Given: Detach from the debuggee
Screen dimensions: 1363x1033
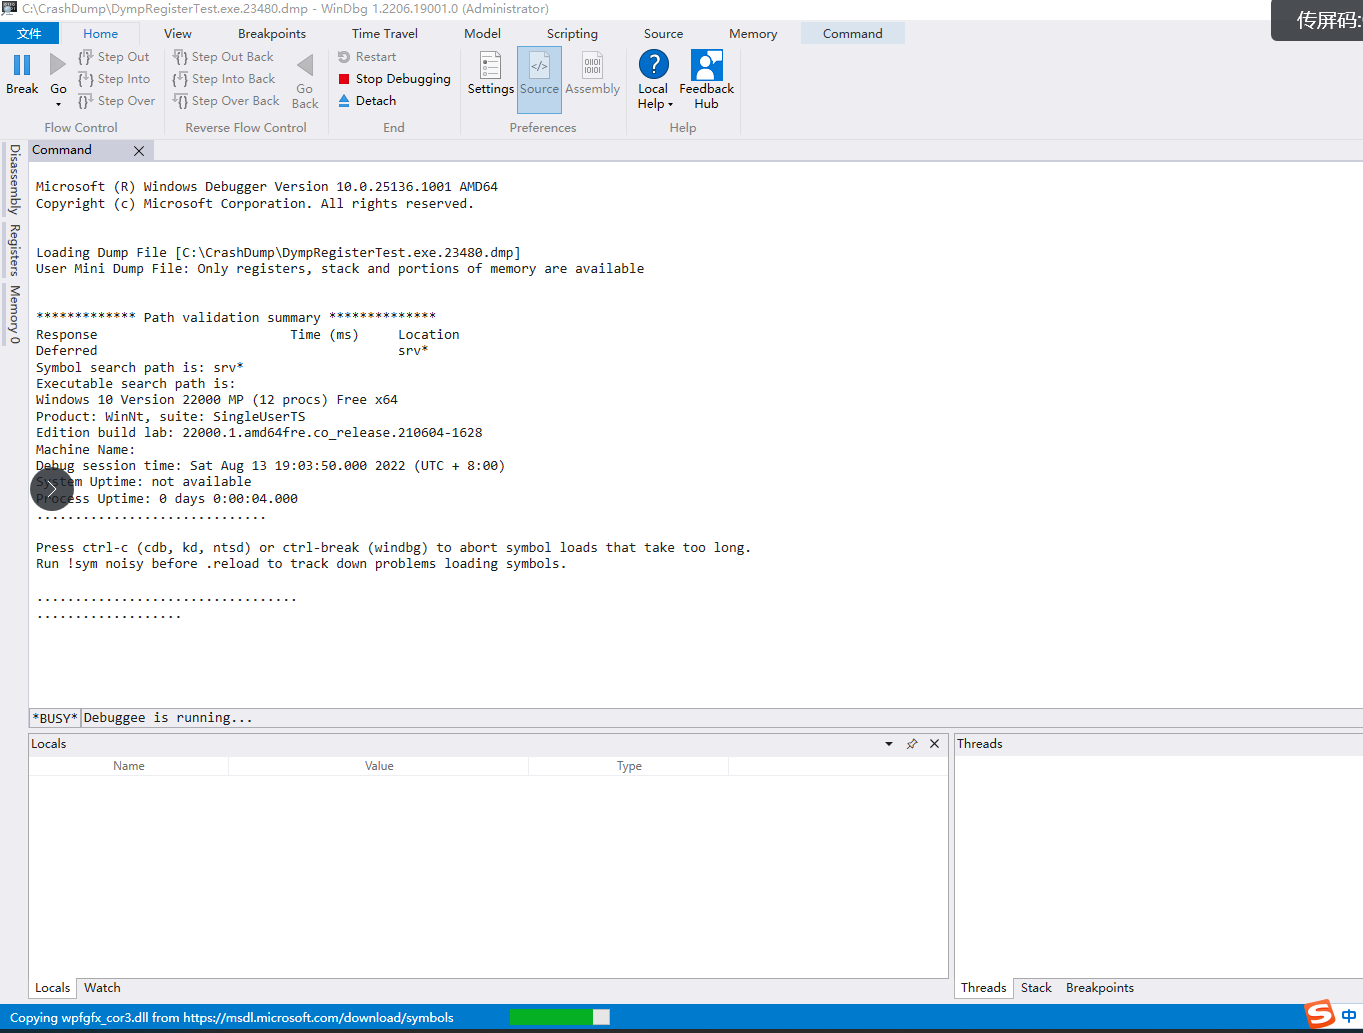Looking at the screenshot, I should [367, 101].
